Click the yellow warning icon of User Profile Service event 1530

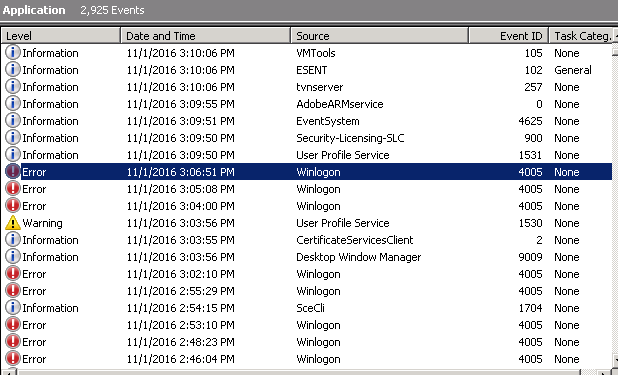click(x=13, y=223)
